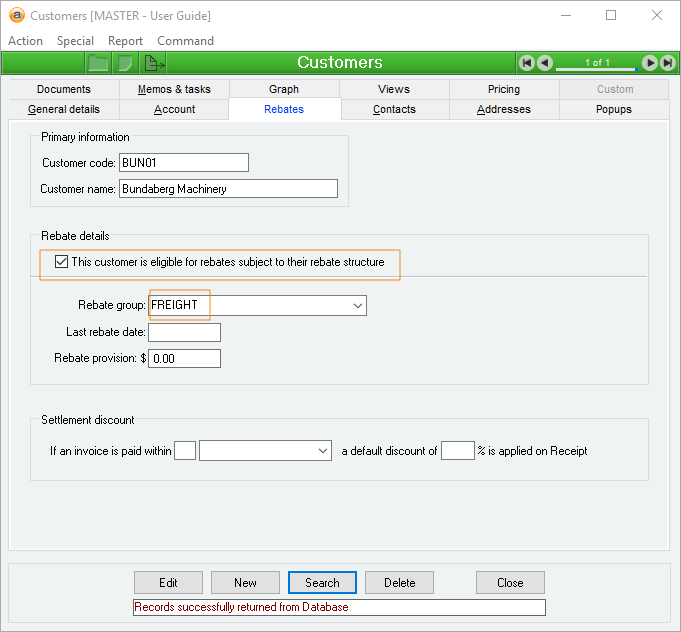The image size is (681, 632).
Task: Click the export document arrow icon
Action: [154, 63]
